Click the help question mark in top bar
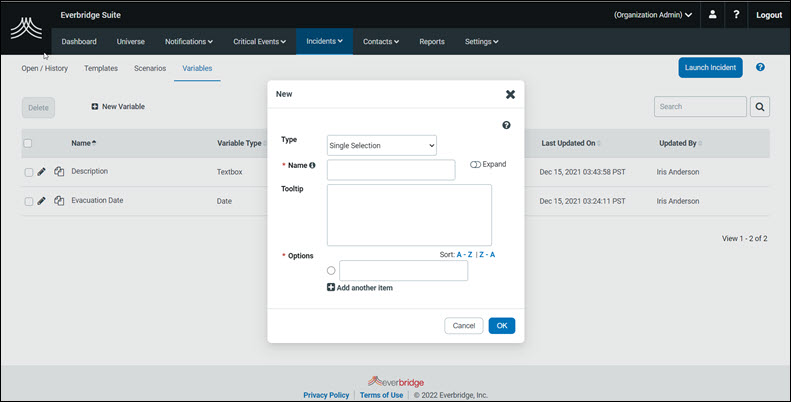The width and height of the screenshot is (791, 402). pyautogui.click(x=737, y=15)
